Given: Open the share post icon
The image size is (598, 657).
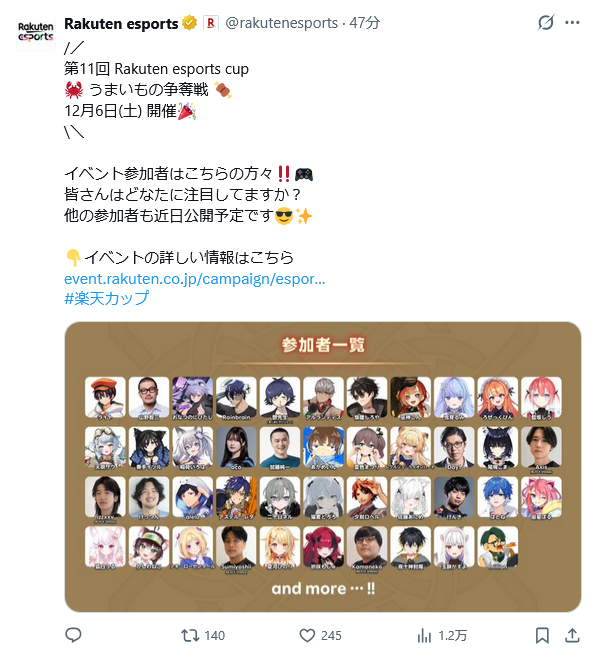Looking at the screenshot, I should pyautogui.click(x=572, y=635).
